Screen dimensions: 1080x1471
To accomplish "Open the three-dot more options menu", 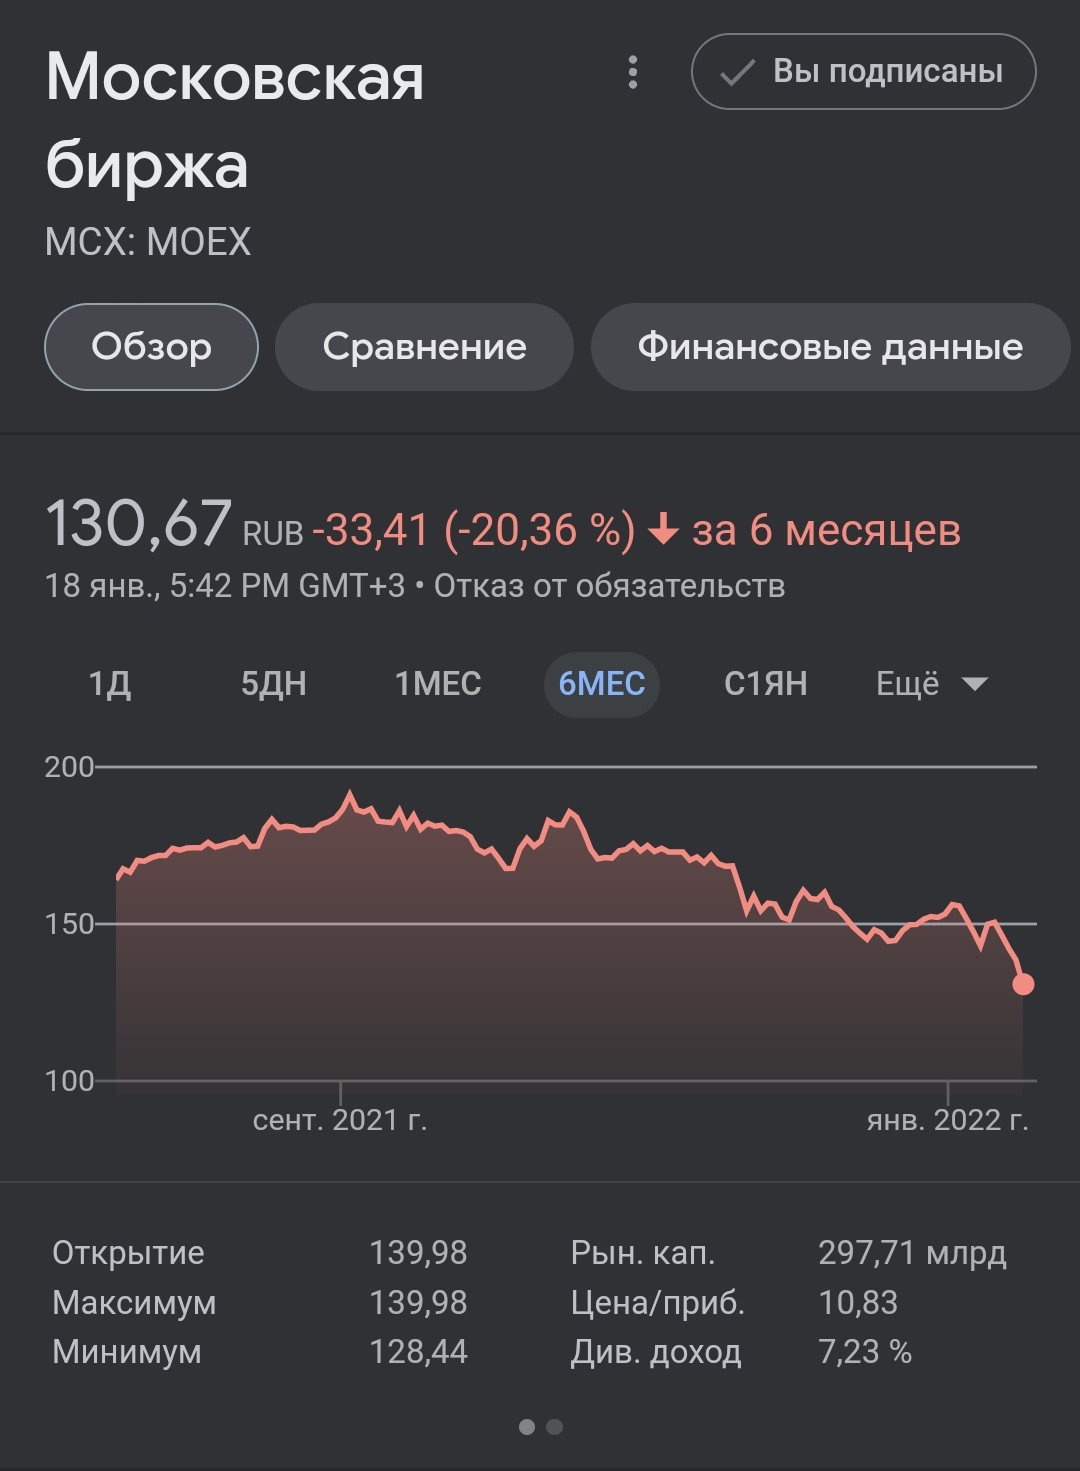I will [632, 72].
